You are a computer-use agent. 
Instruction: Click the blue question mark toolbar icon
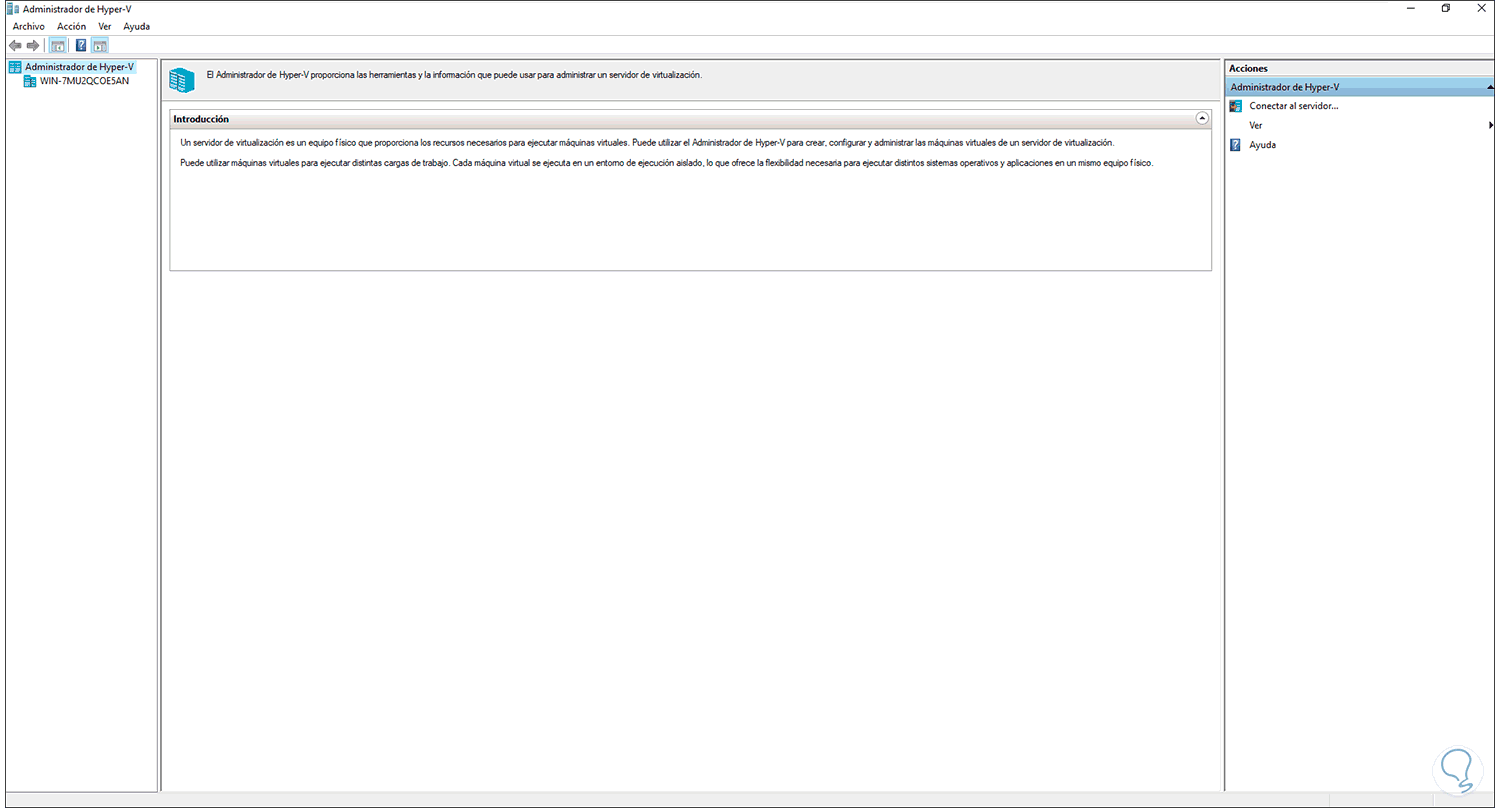[81, 45]
